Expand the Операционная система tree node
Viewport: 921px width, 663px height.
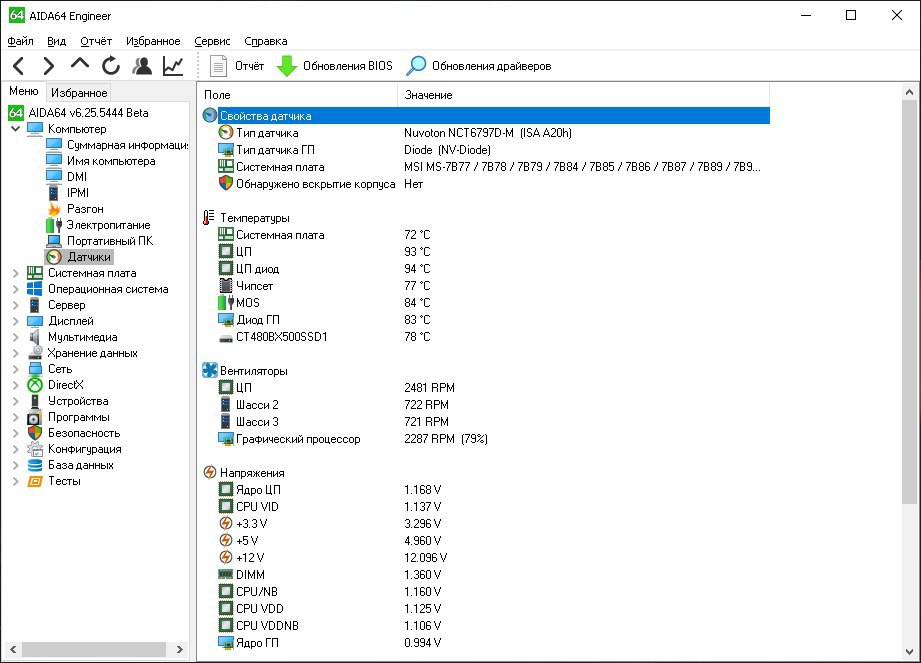coord(16,289)
